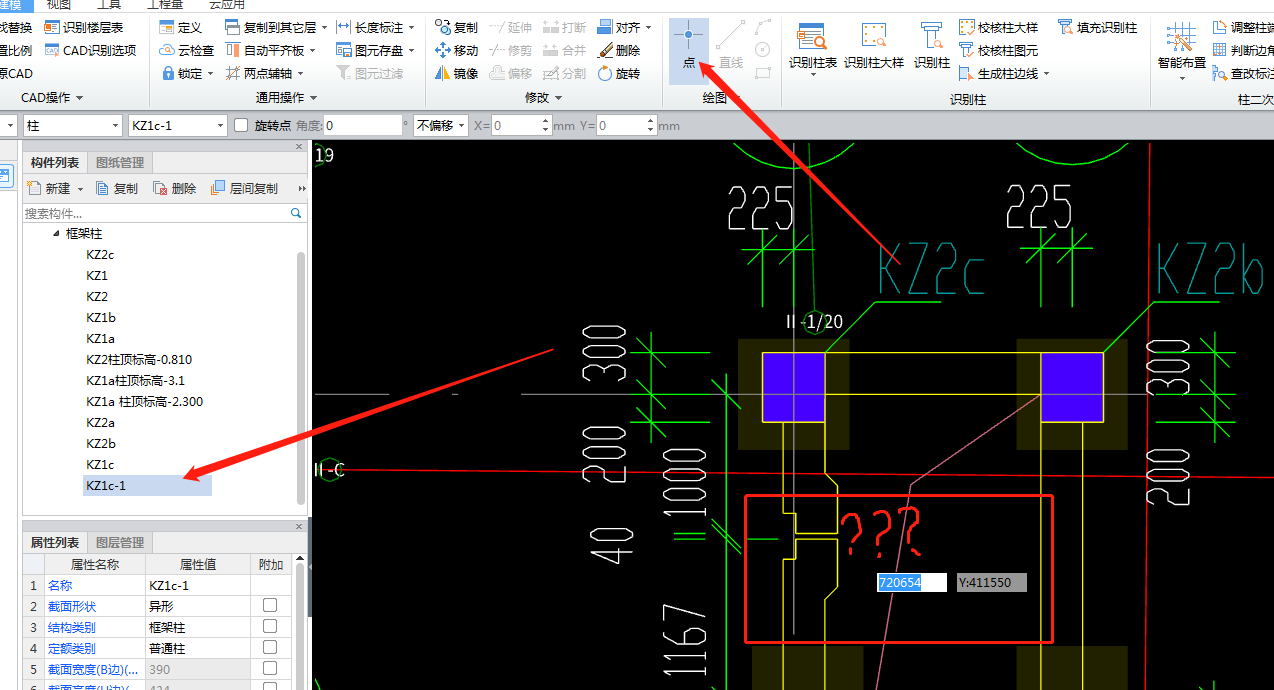This screenshot has width=1274, height=690.
Task: Expand 自动平齐板 dropdown
Action: click(x=313, y=50)
